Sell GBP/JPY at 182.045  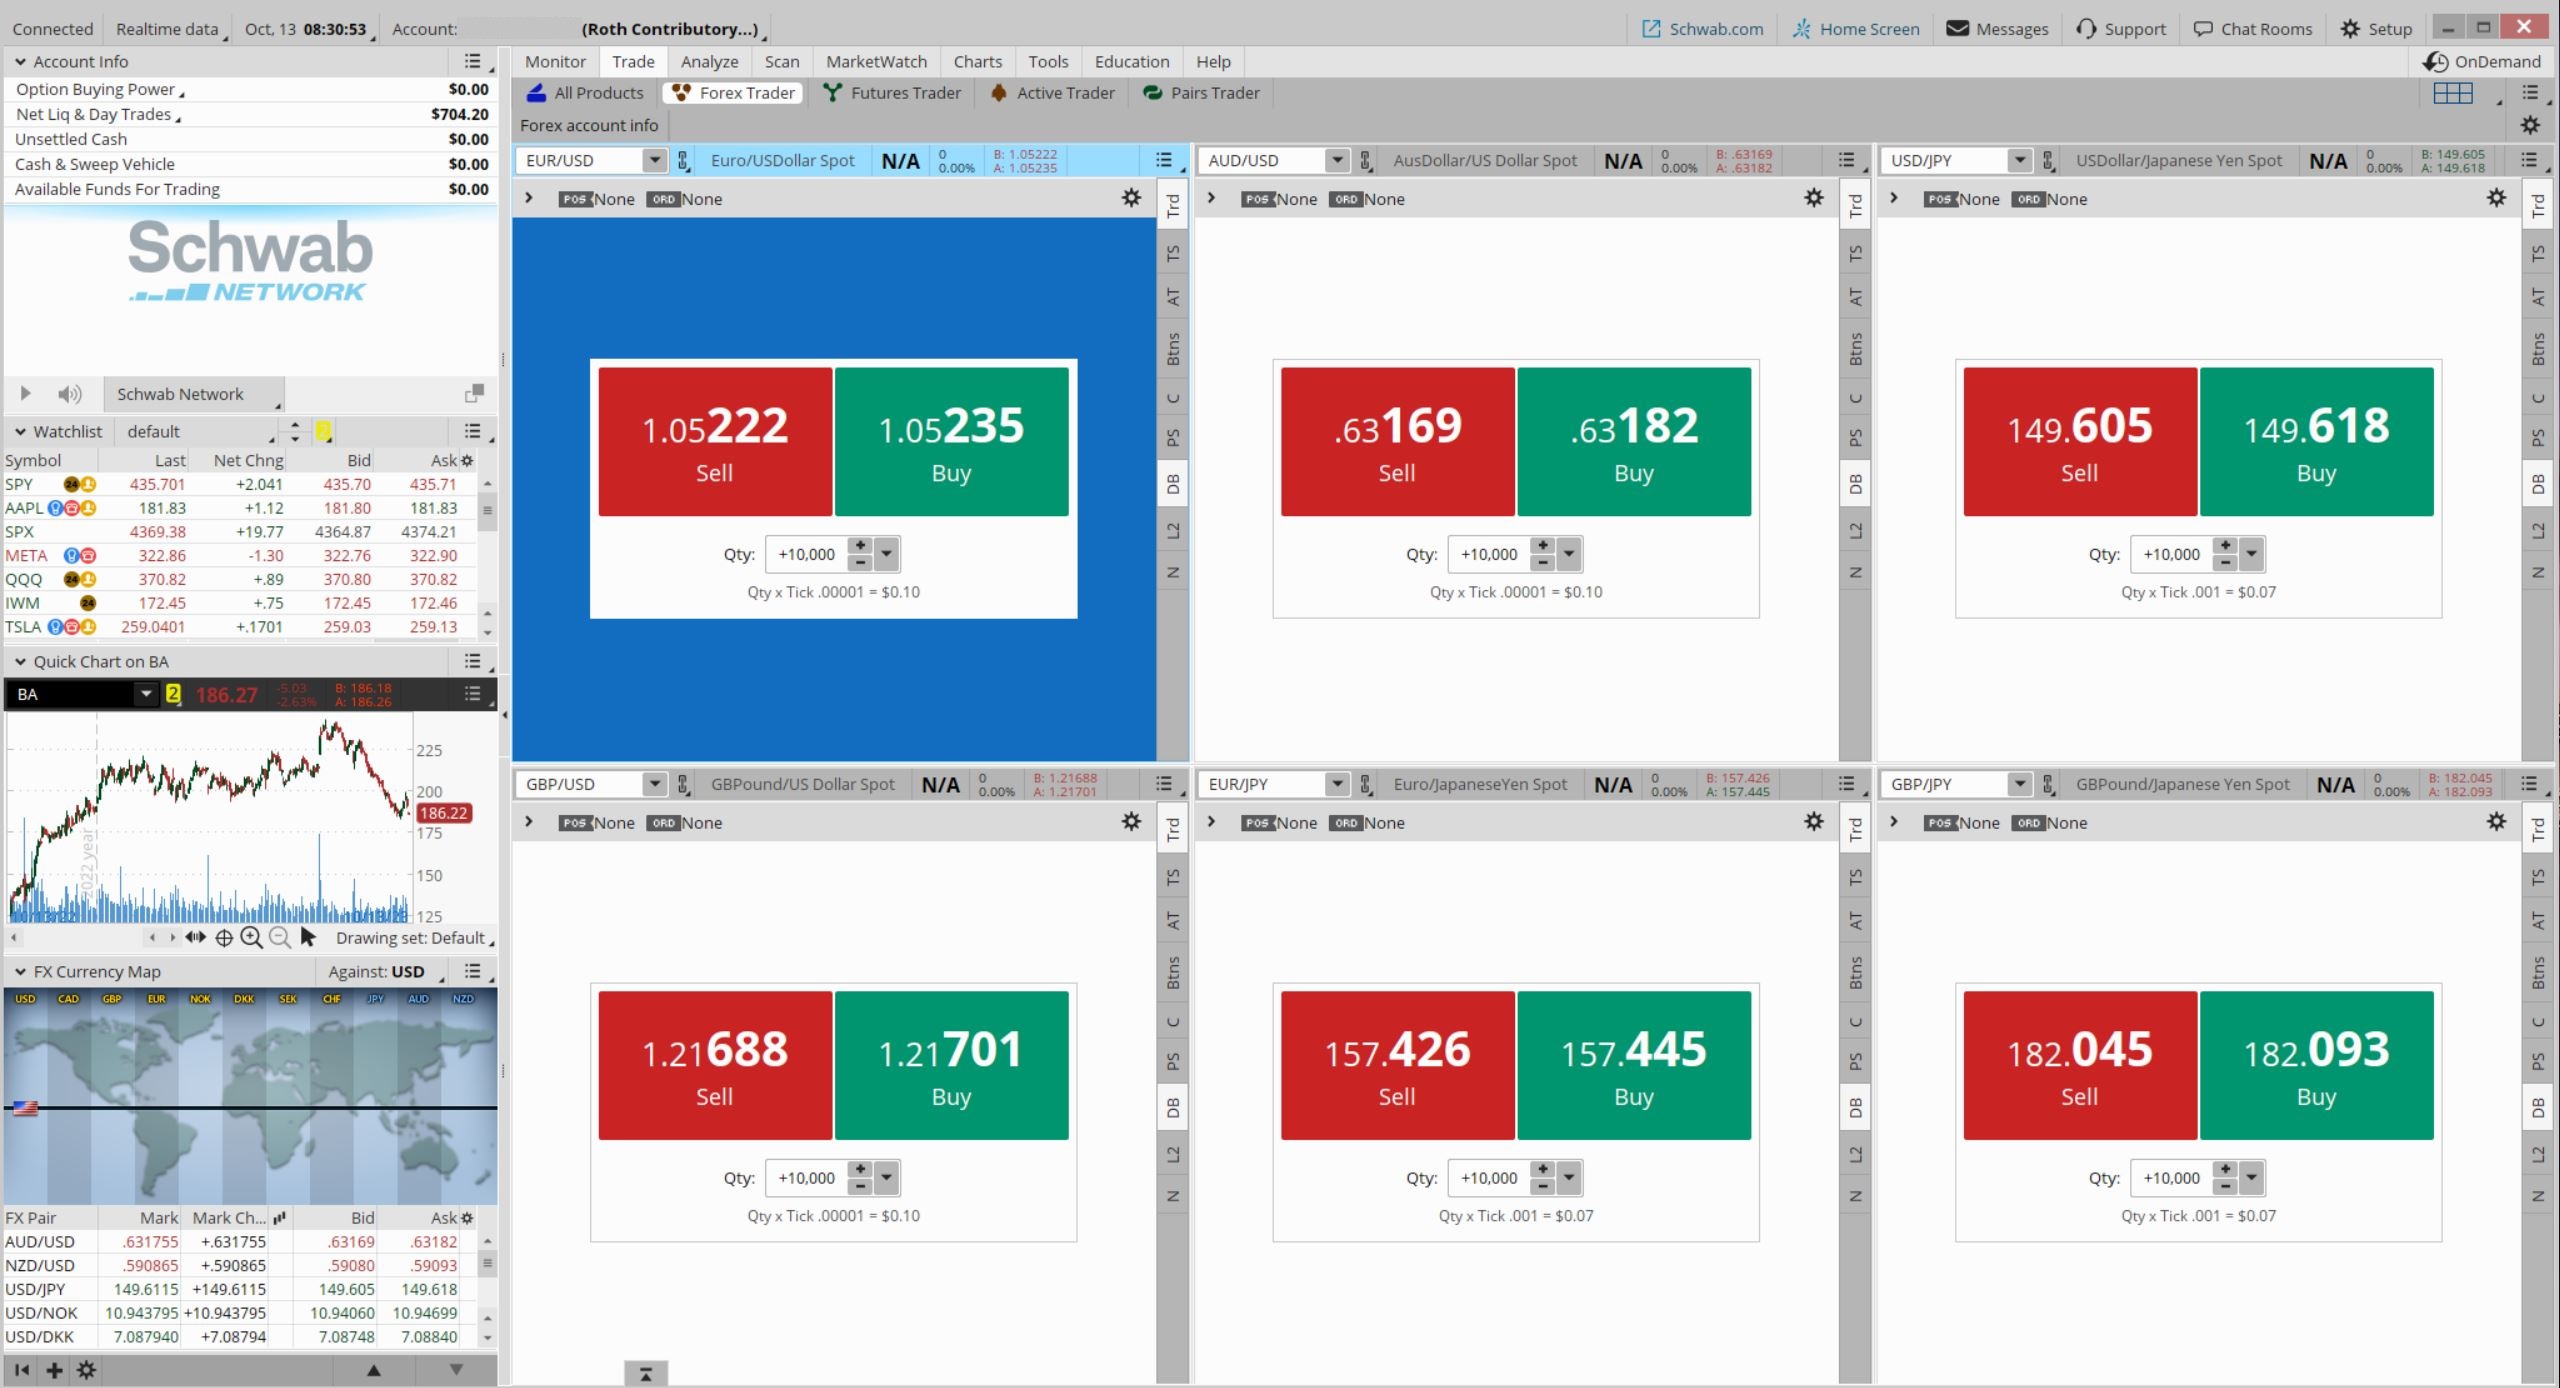click(2080, 1065)
